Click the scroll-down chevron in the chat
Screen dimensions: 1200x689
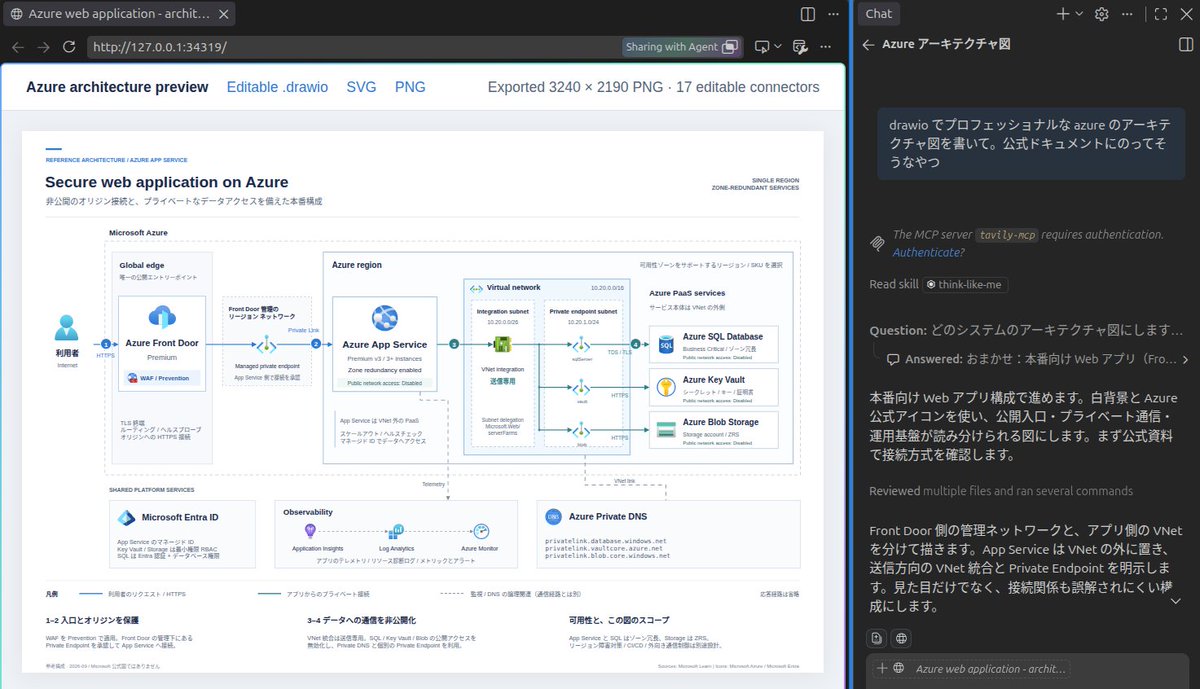1176,601
